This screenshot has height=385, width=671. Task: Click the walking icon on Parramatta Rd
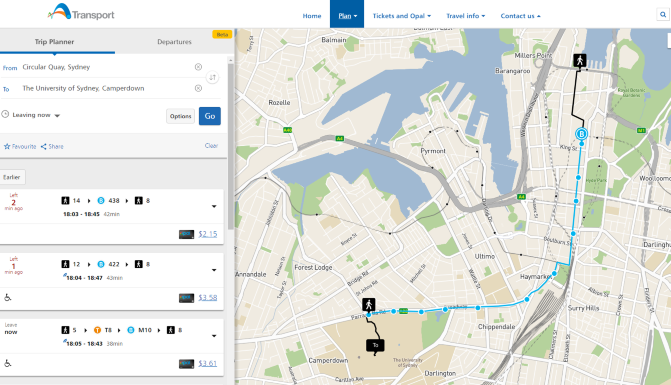coord(368,305)
